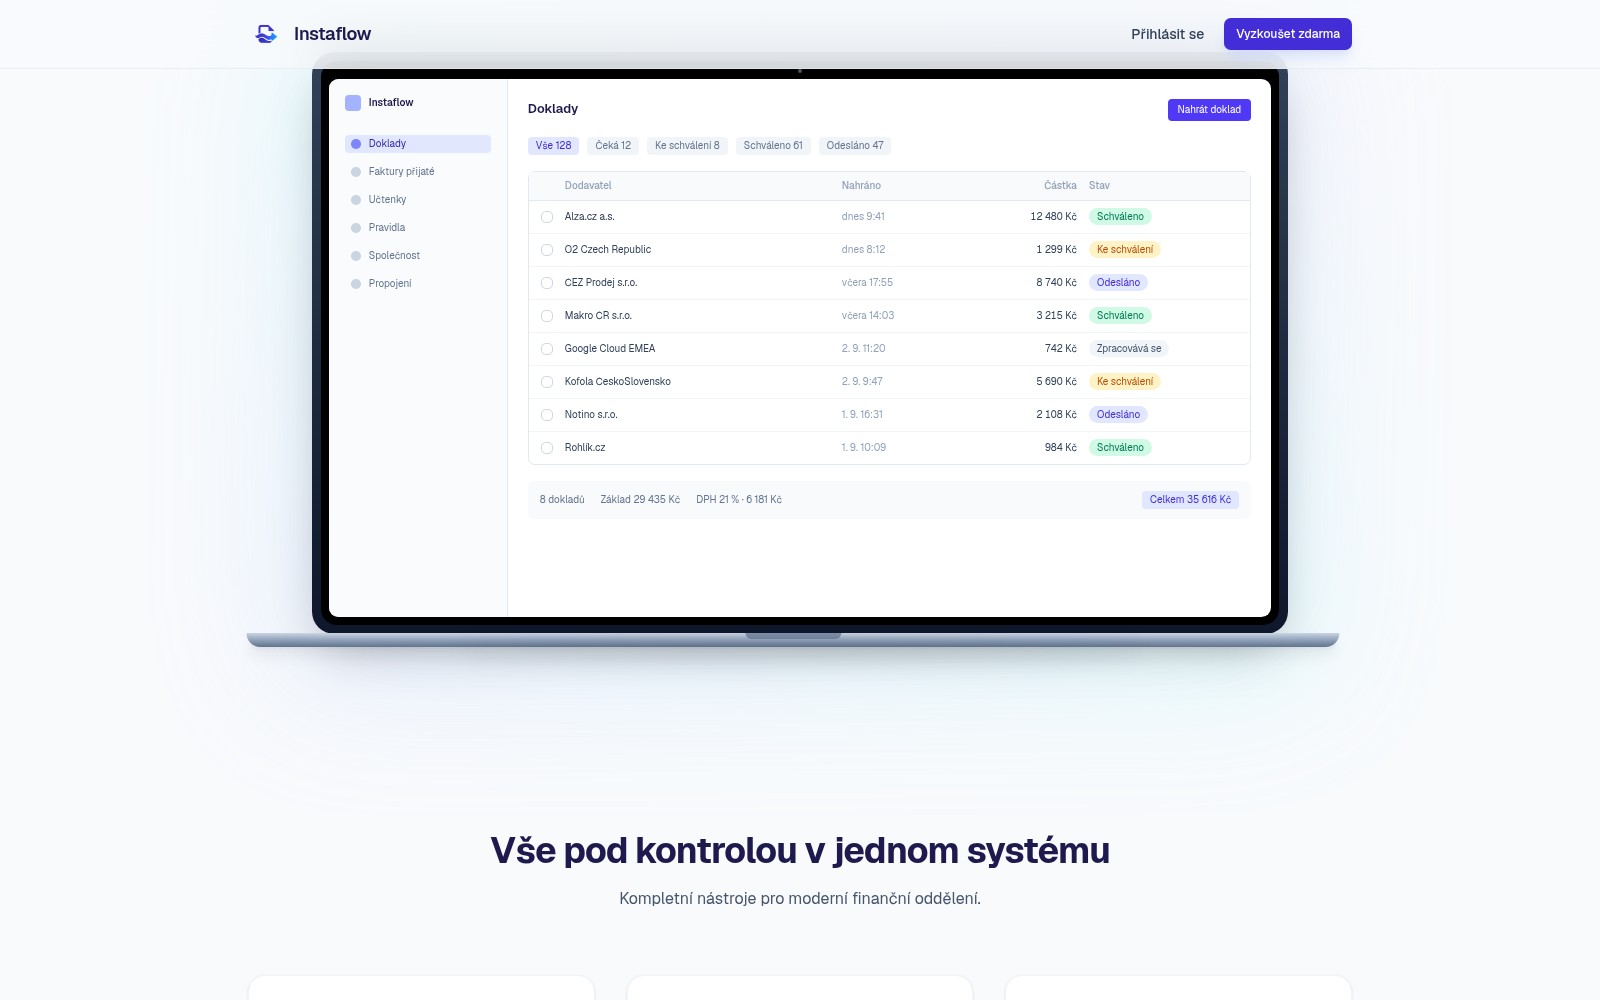Click the Vyzkoušet zdarma button

pos(1288,34)
